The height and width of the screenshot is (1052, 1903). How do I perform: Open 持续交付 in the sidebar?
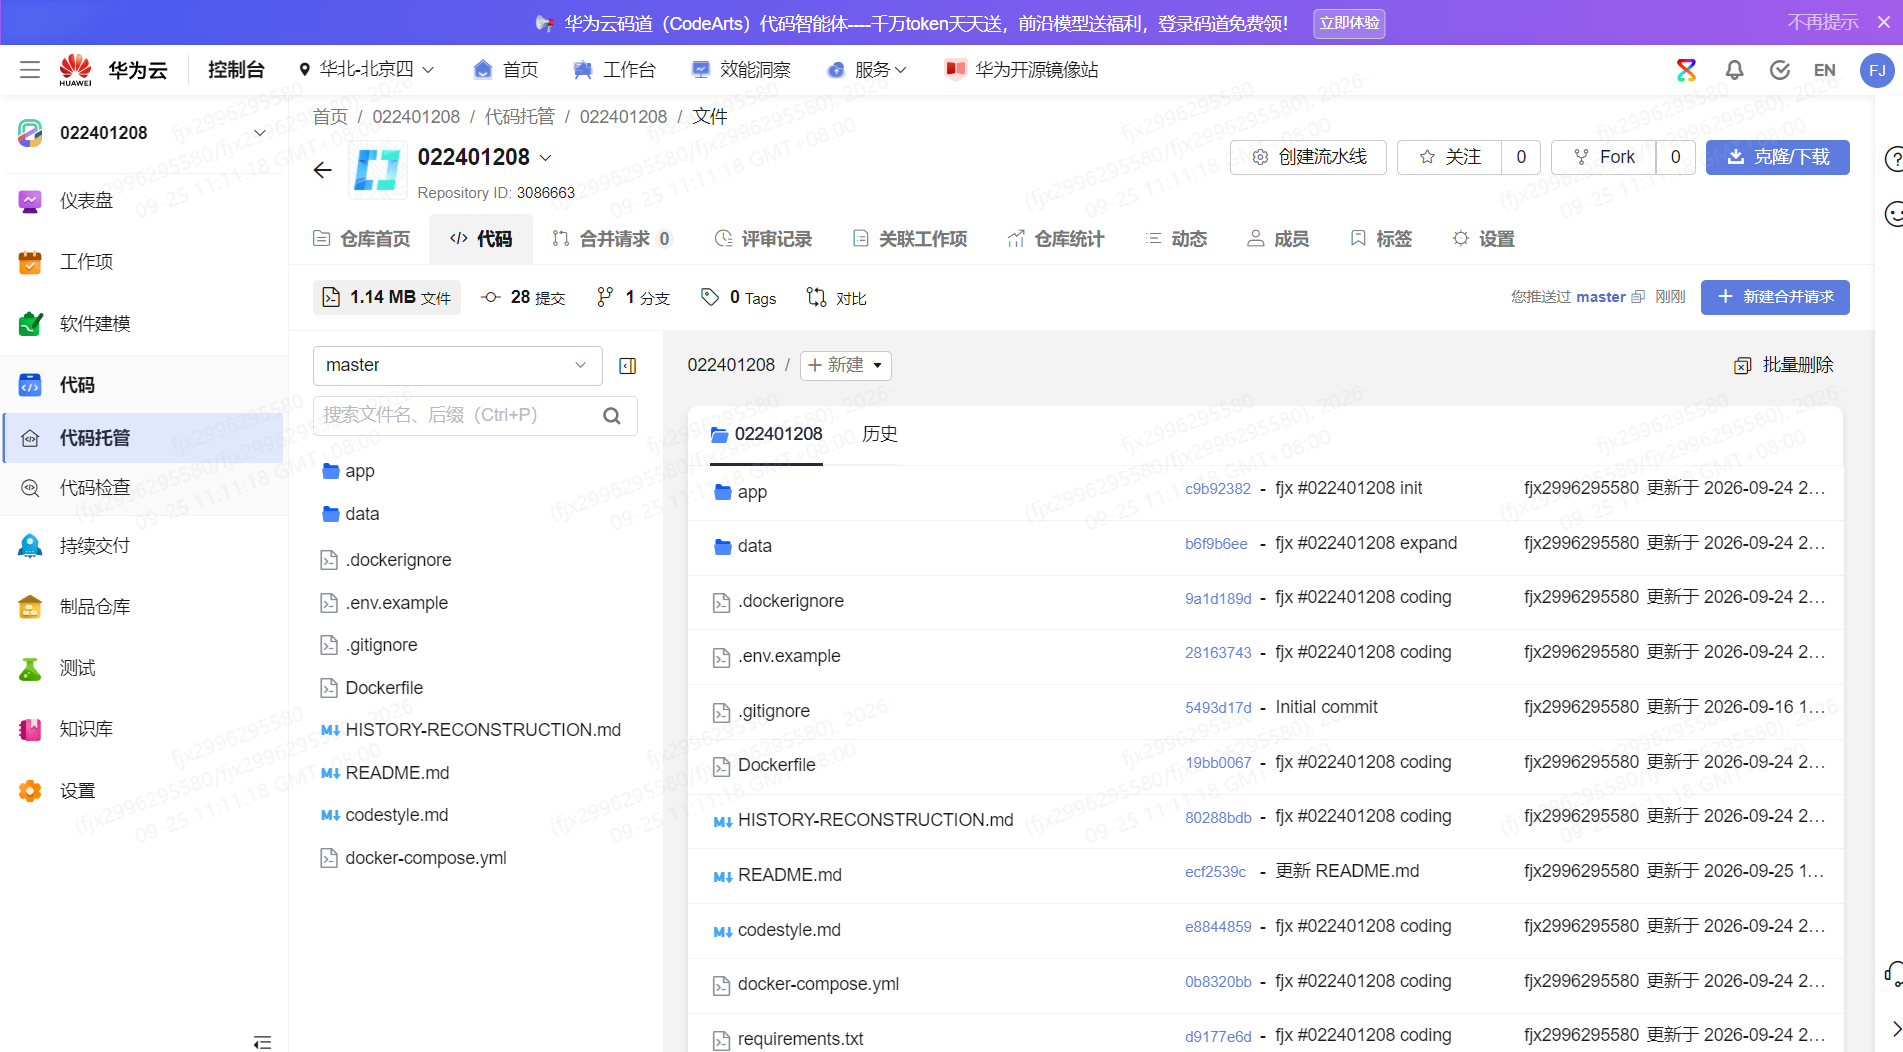point(95,546)
